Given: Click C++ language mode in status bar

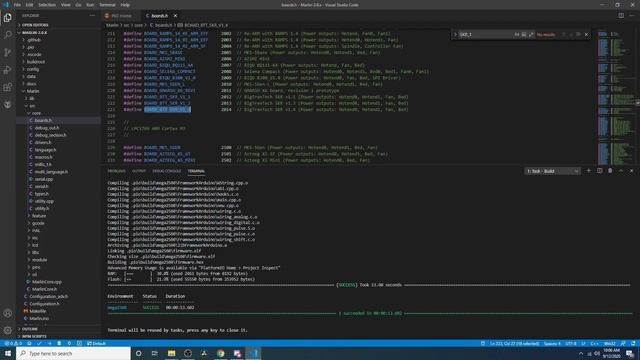Looking at the screenshot, I should tap(594, 343).
